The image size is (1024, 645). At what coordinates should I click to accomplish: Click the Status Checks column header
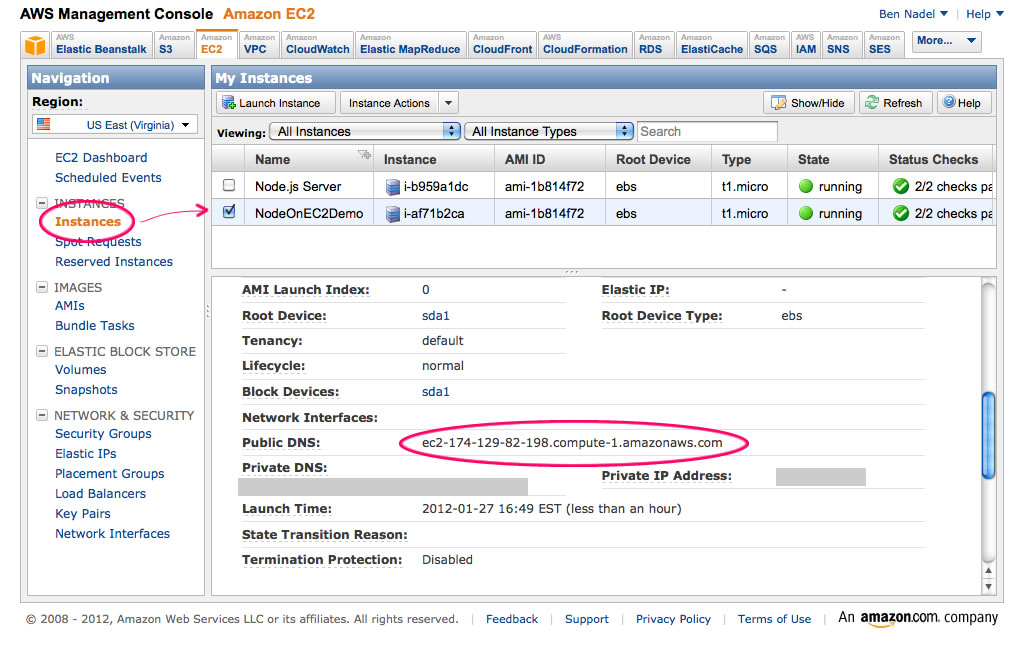[933, 159]
